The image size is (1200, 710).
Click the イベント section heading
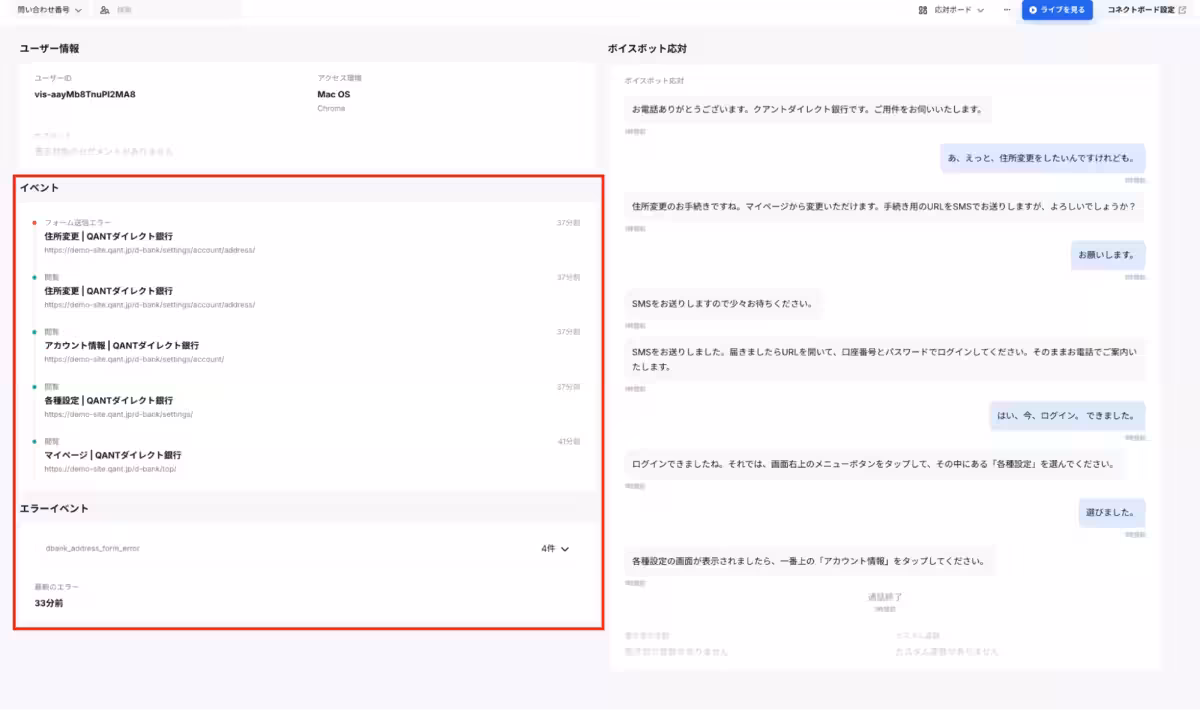click(40, 188)
